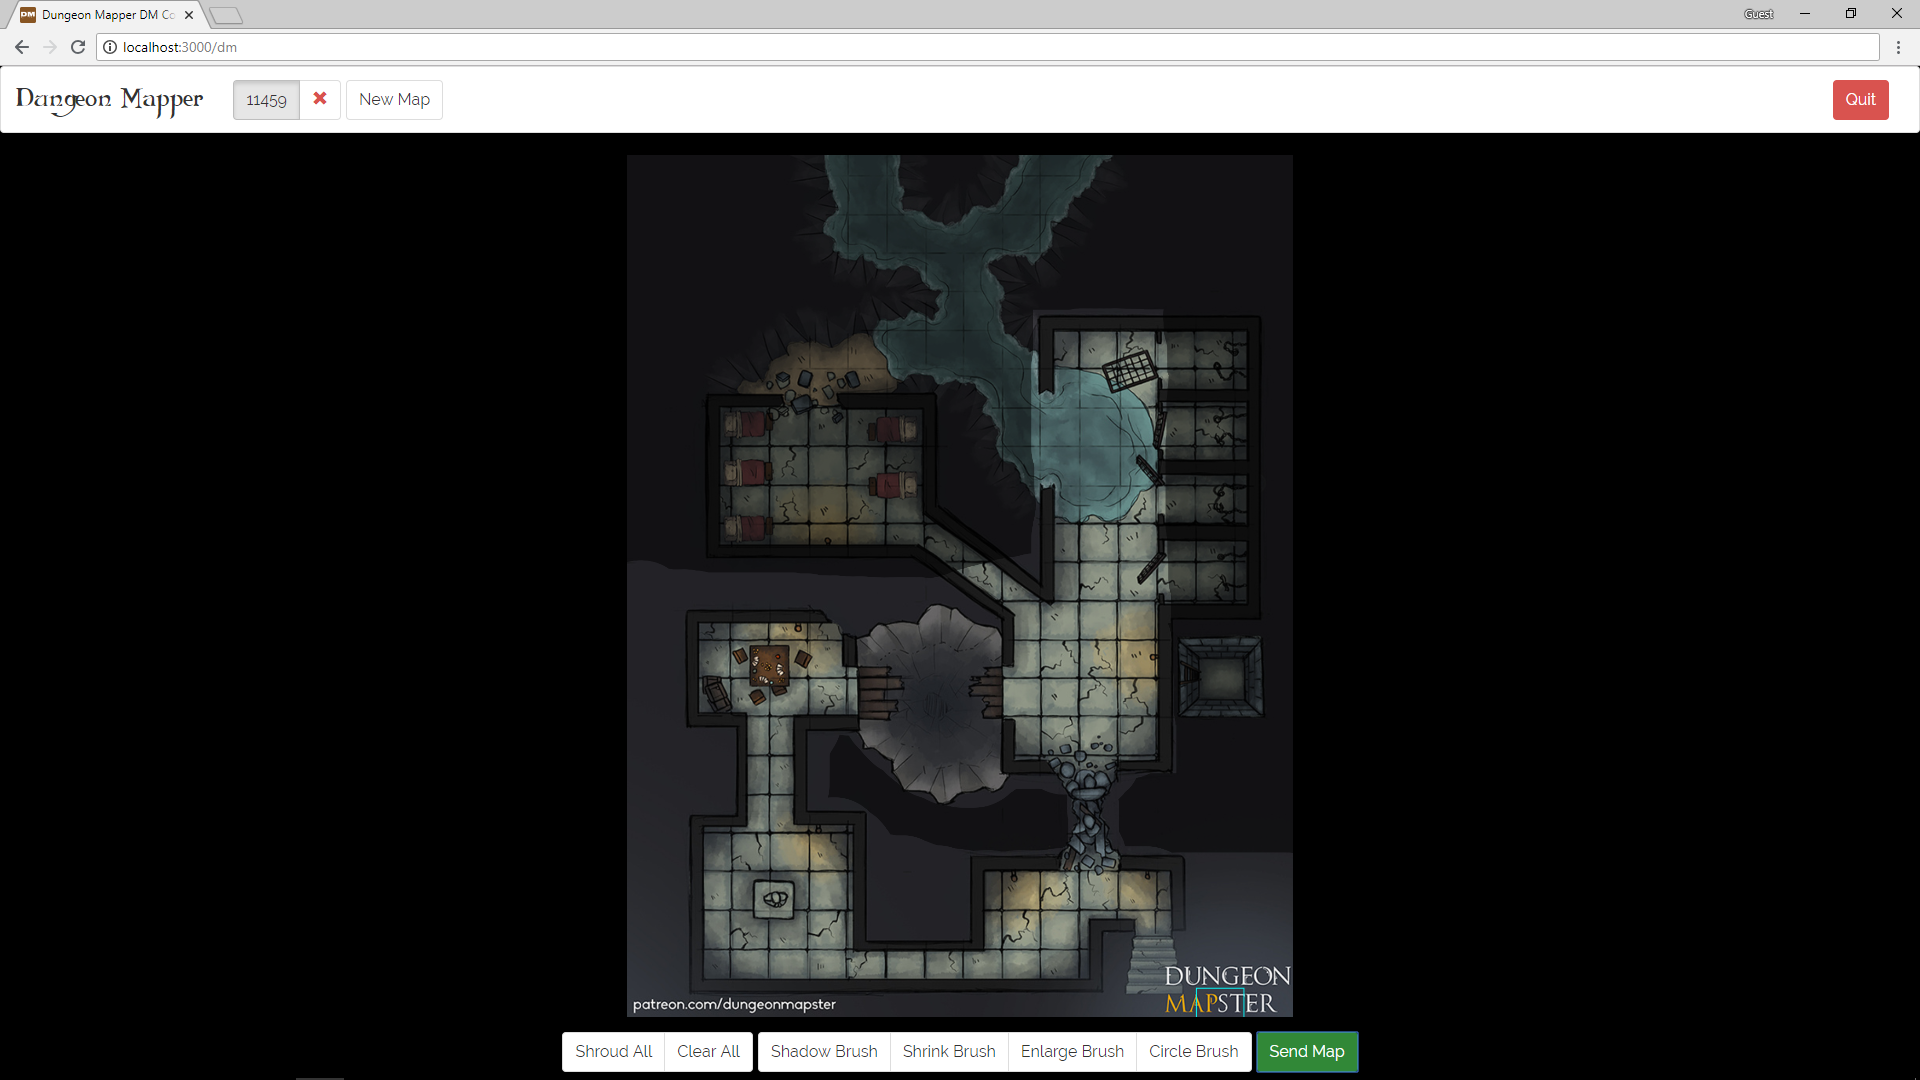Close the Dungeon Mapper DM tab

[189, 15]
